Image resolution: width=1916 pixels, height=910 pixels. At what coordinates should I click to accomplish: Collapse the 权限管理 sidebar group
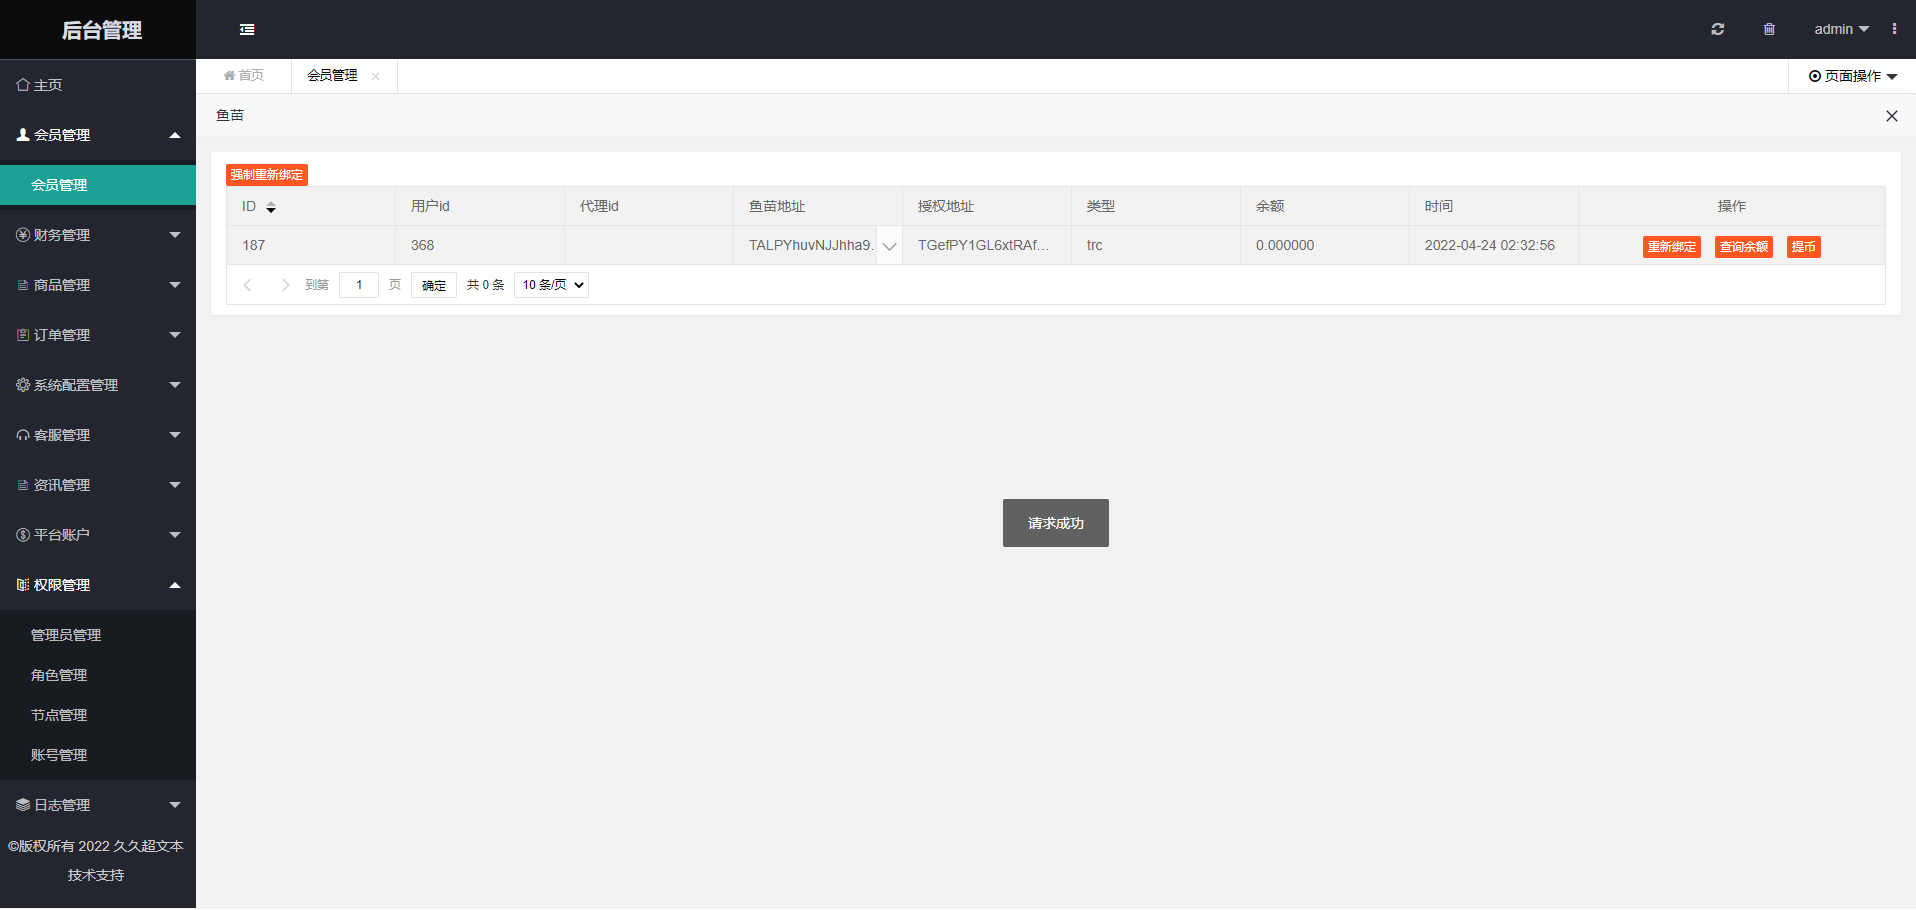click(x=98, y=585)
